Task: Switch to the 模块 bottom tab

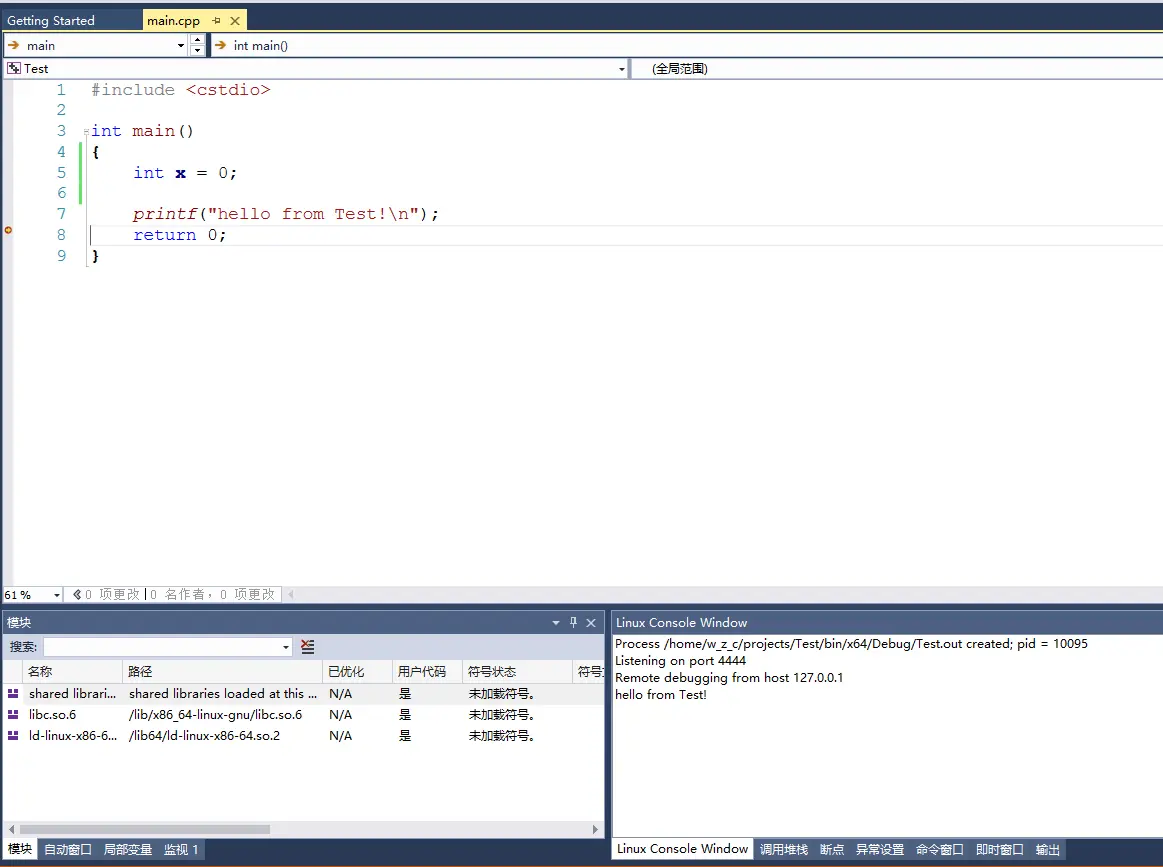Action: point(20,849)
